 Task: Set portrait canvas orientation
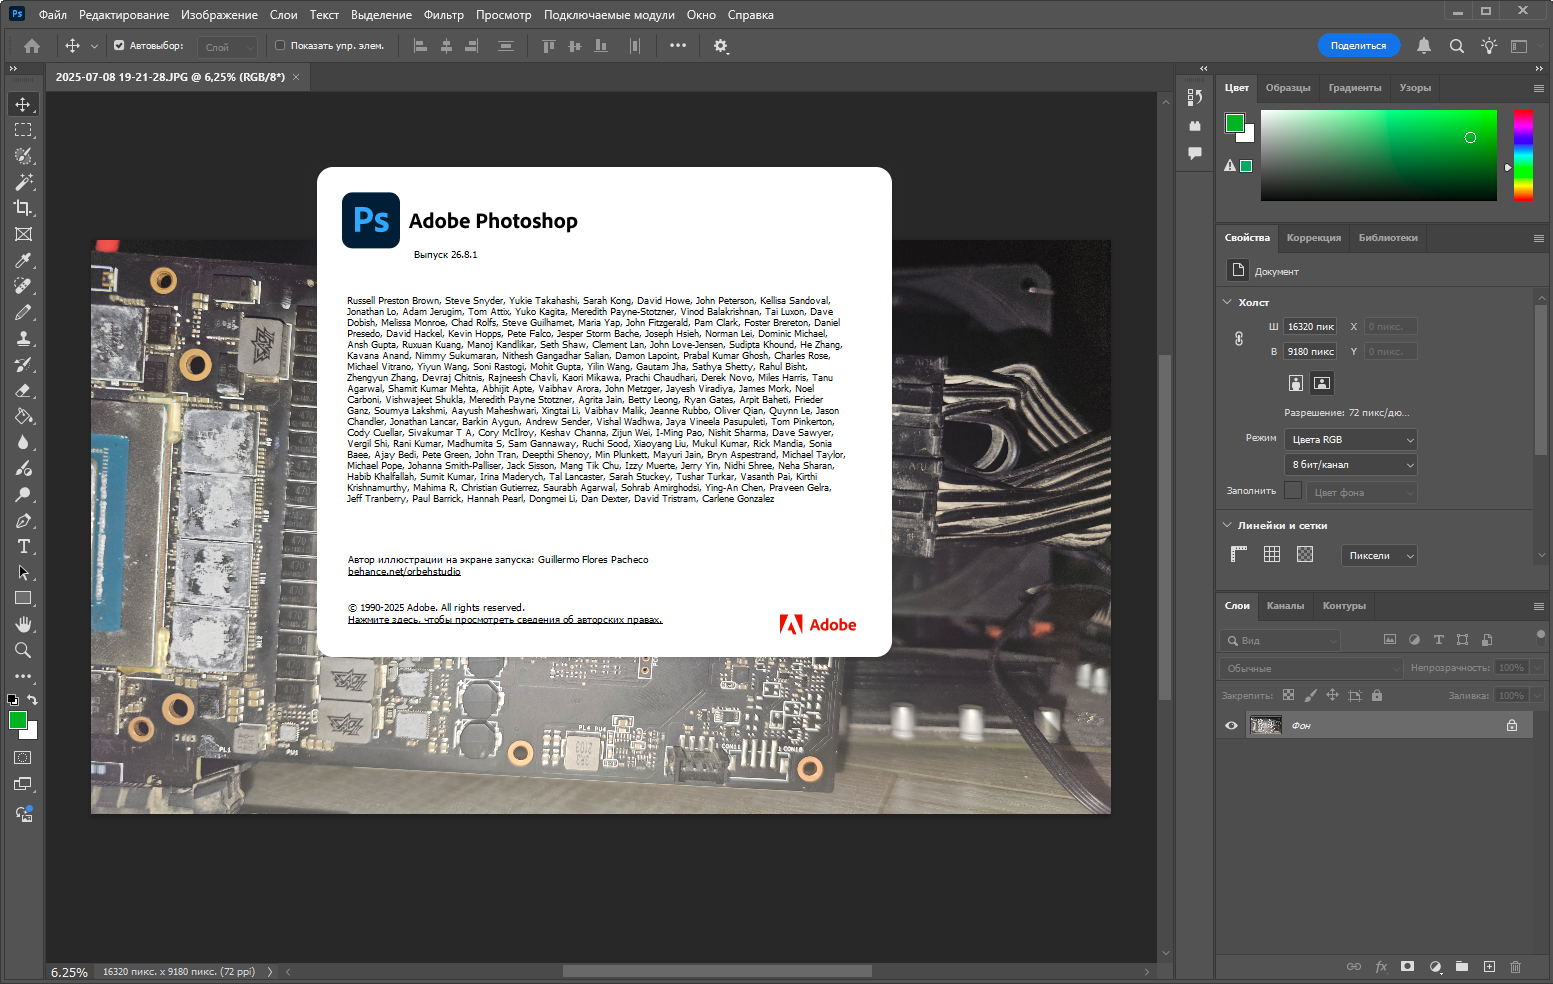tap(1296, 383)
